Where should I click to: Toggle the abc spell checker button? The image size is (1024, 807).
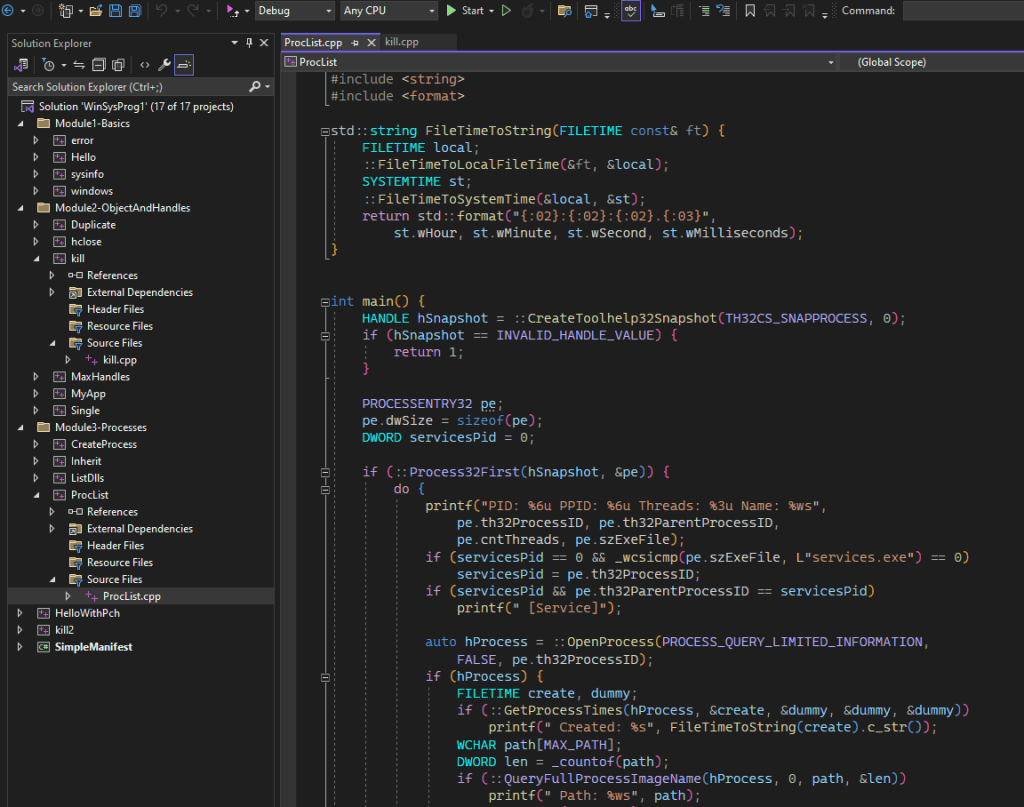click(631, 11)
